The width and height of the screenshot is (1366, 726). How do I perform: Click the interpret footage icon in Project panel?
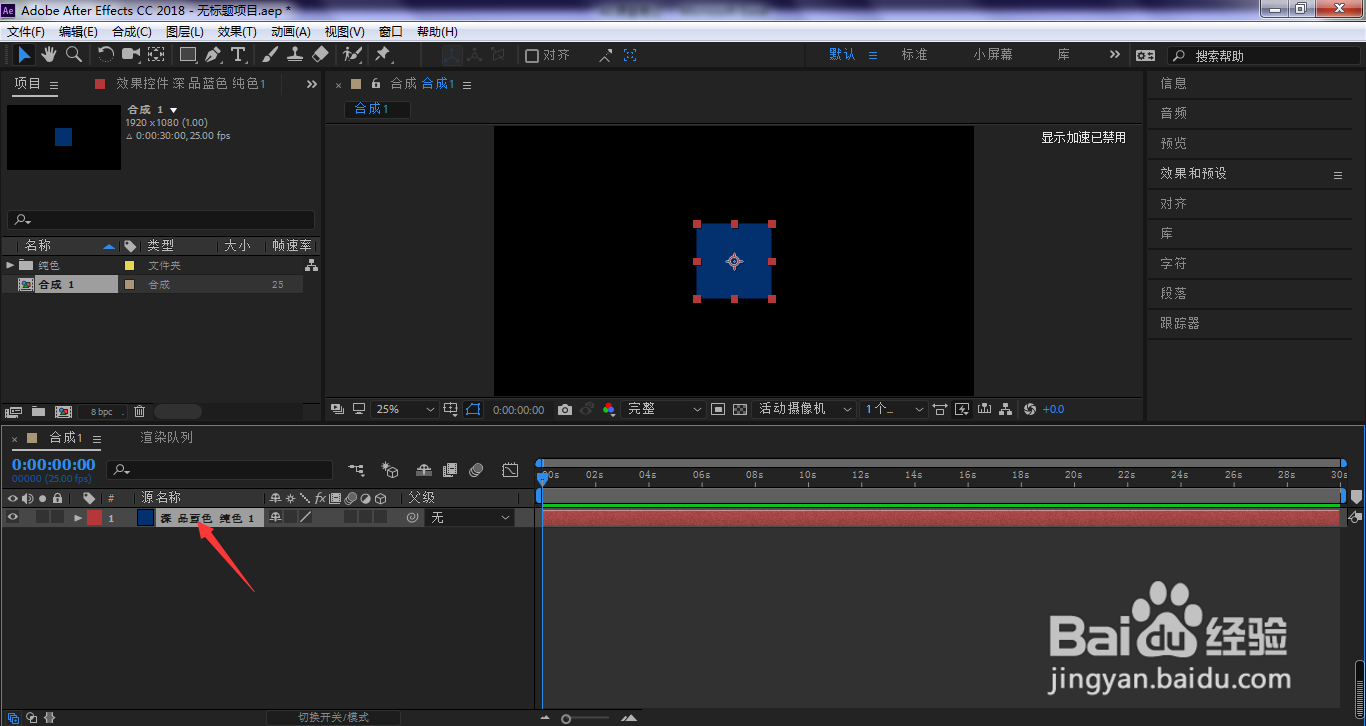coord(13,411)
